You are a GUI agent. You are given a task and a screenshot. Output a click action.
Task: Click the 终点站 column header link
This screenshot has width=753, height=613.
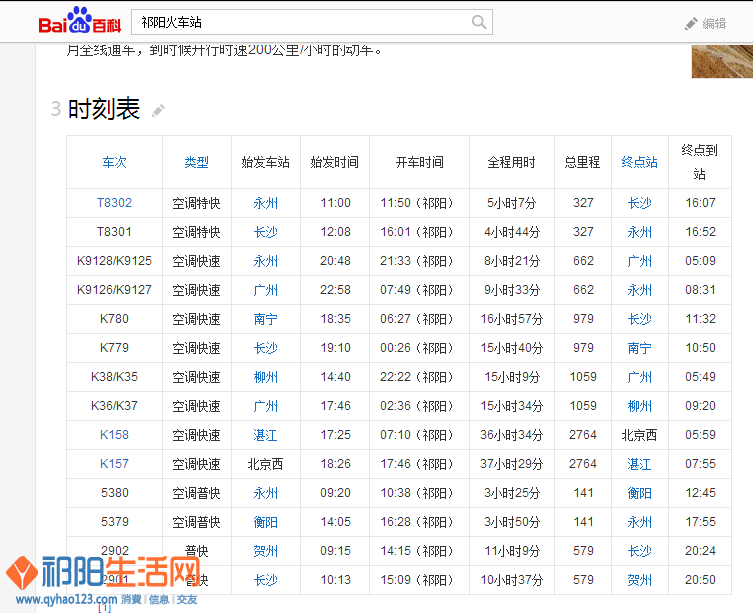tap(639, 162)
